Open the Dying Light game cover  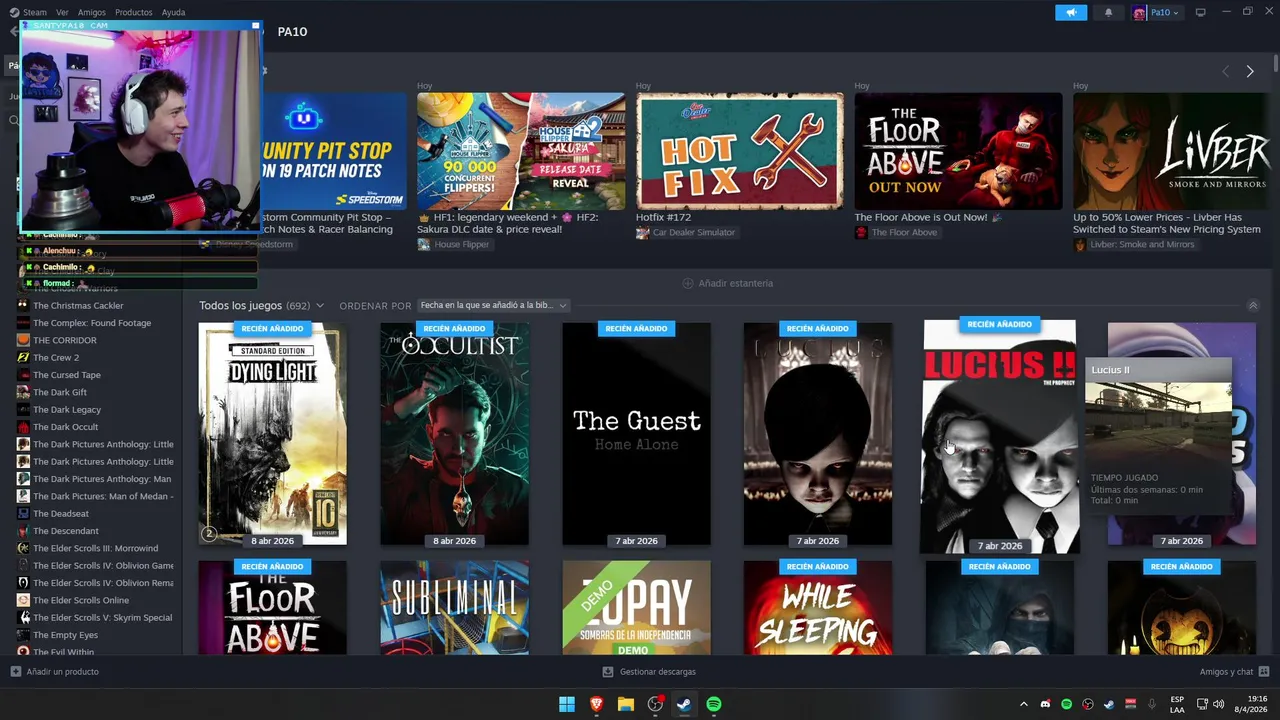(272, 433)
